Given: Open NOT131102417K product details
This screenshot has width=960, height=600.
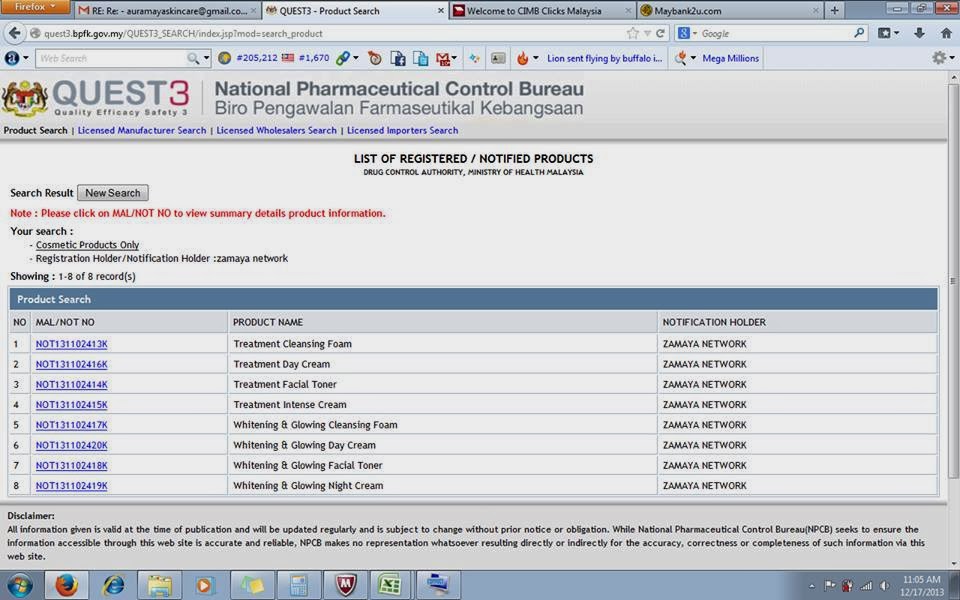Looking at the screenshot, I should pyautogui.click(x=72, y=425).
